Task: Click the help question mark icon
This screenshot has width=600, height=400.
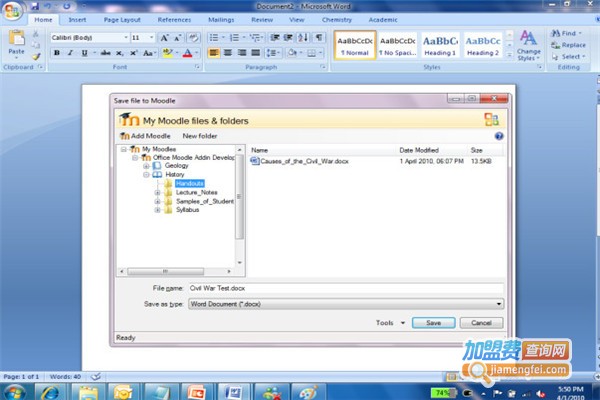Action: click(498, 135)
